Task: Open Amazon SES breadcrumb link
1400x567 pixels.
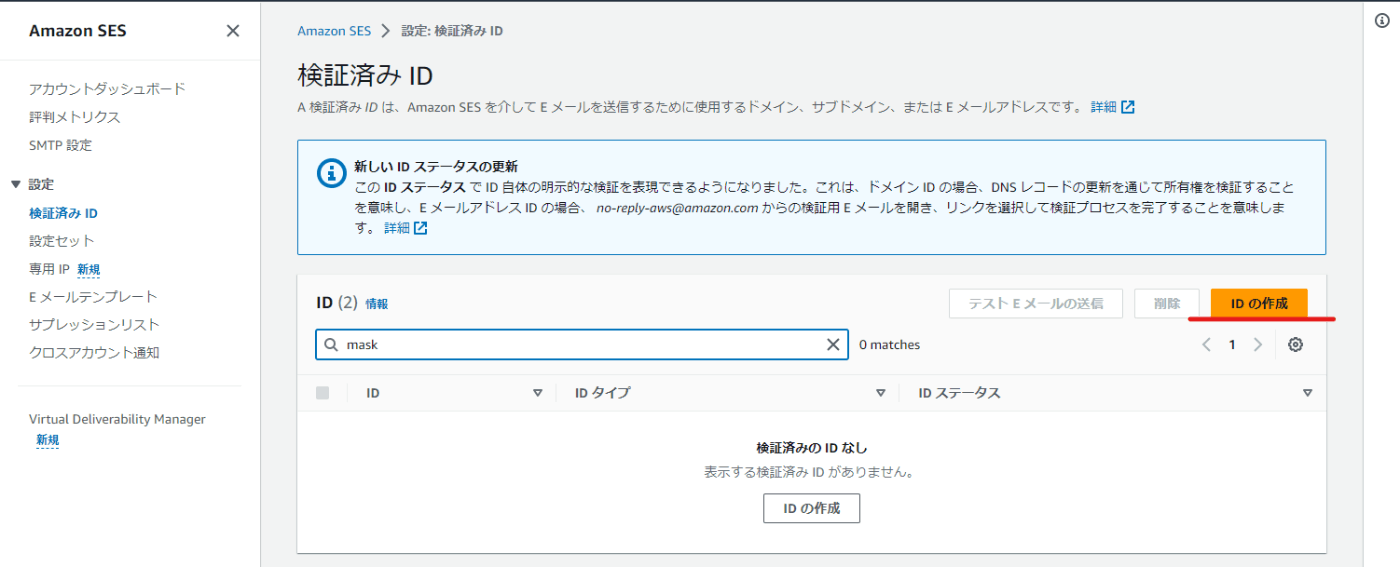Action: coord(334,31)
